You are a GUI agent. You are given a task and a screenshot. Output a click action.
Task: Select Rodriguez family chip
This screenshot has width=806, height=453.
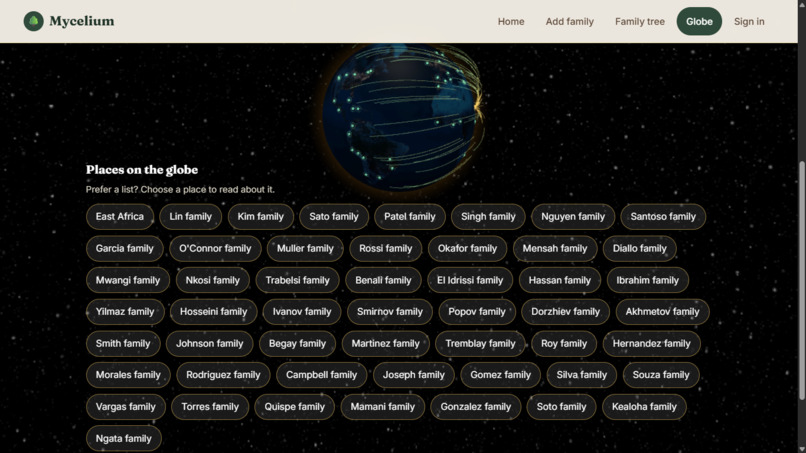pyautogui.click(x=223, y=375)
